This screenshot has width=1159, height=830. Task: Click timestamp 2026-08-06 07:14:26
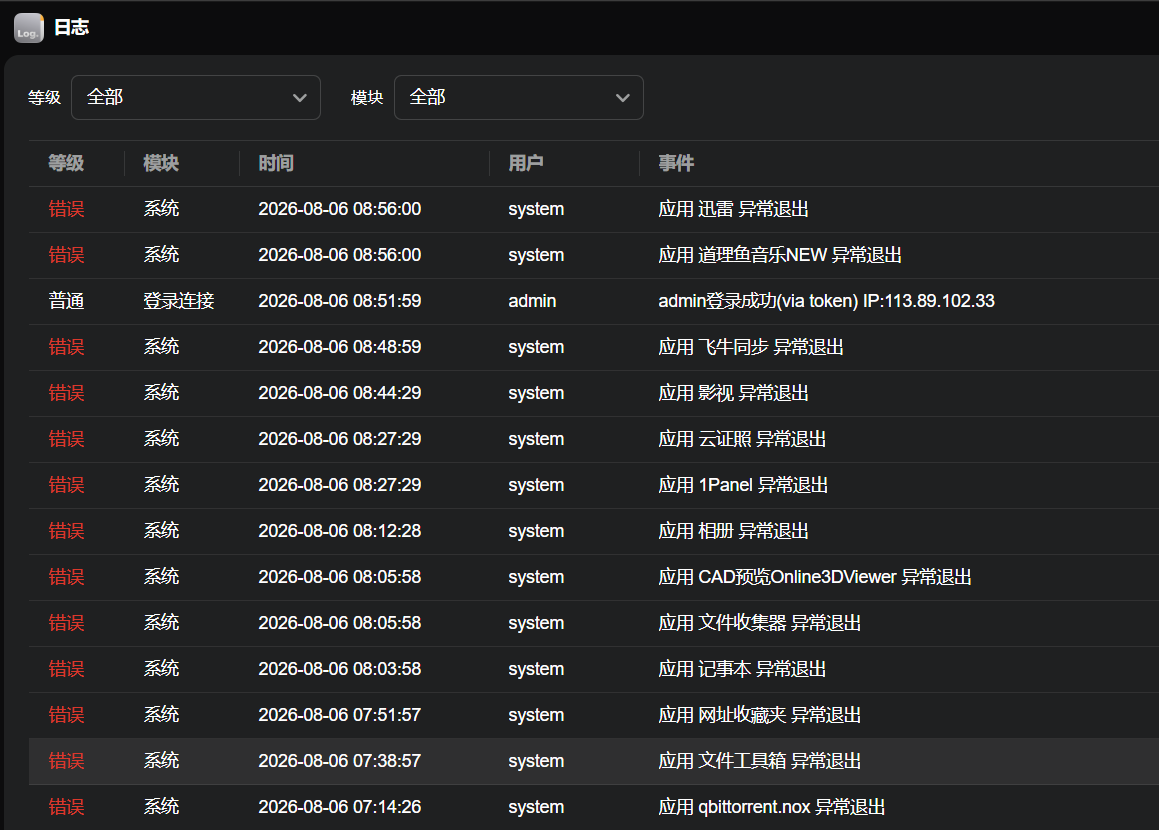[340, 807]
